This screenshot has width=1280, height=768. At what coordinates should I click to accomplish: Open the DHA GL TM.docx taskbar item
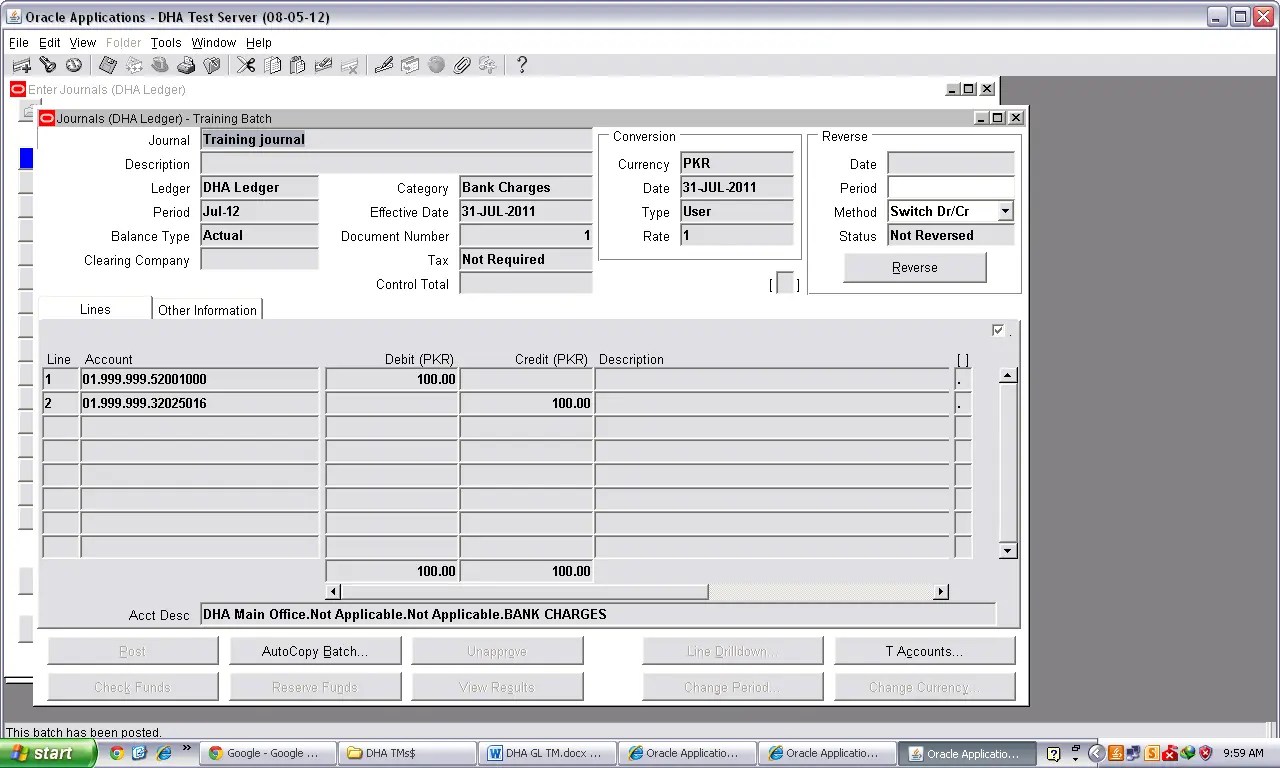point(545,753)
